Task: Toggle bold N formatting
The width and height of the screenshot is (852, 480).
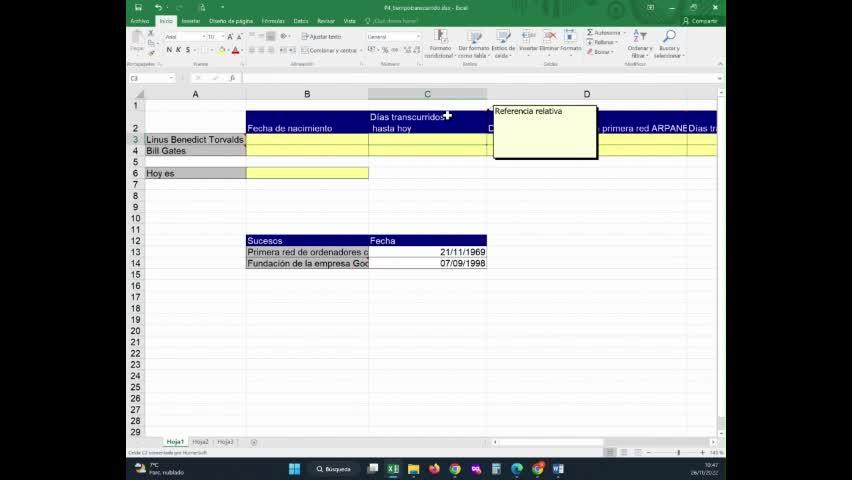Action: (x=169, y=50)
